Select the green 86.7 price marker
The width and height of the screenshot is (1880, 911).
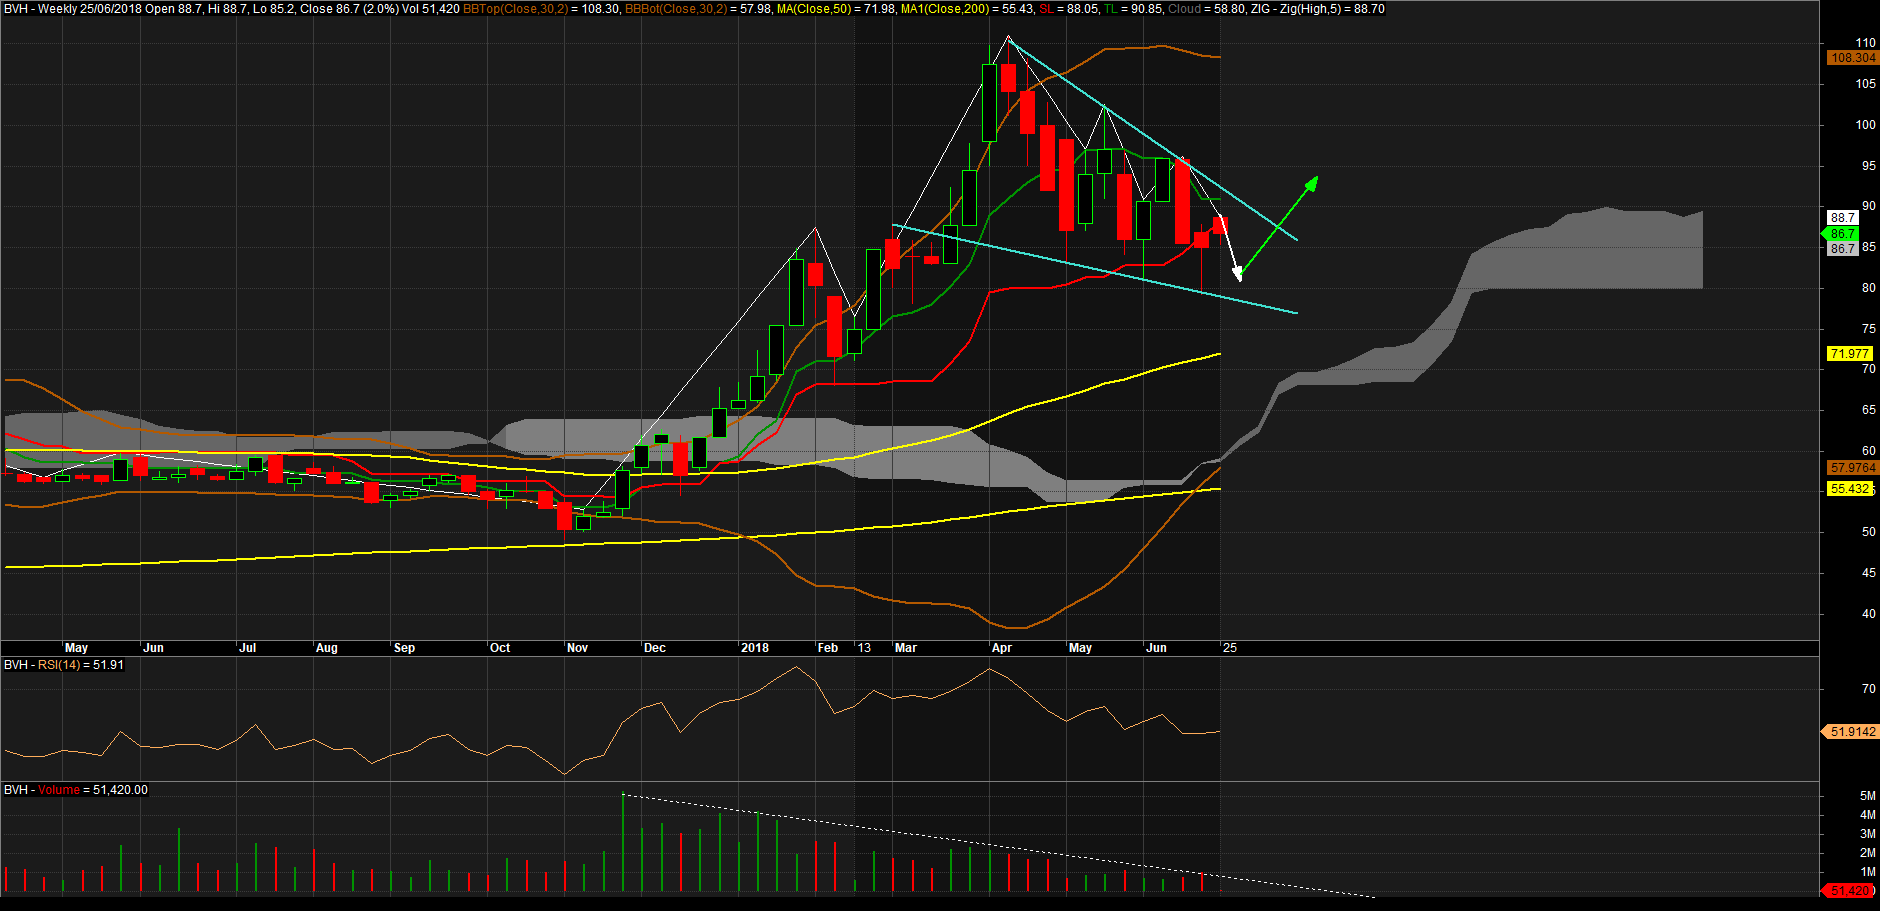1842,234
